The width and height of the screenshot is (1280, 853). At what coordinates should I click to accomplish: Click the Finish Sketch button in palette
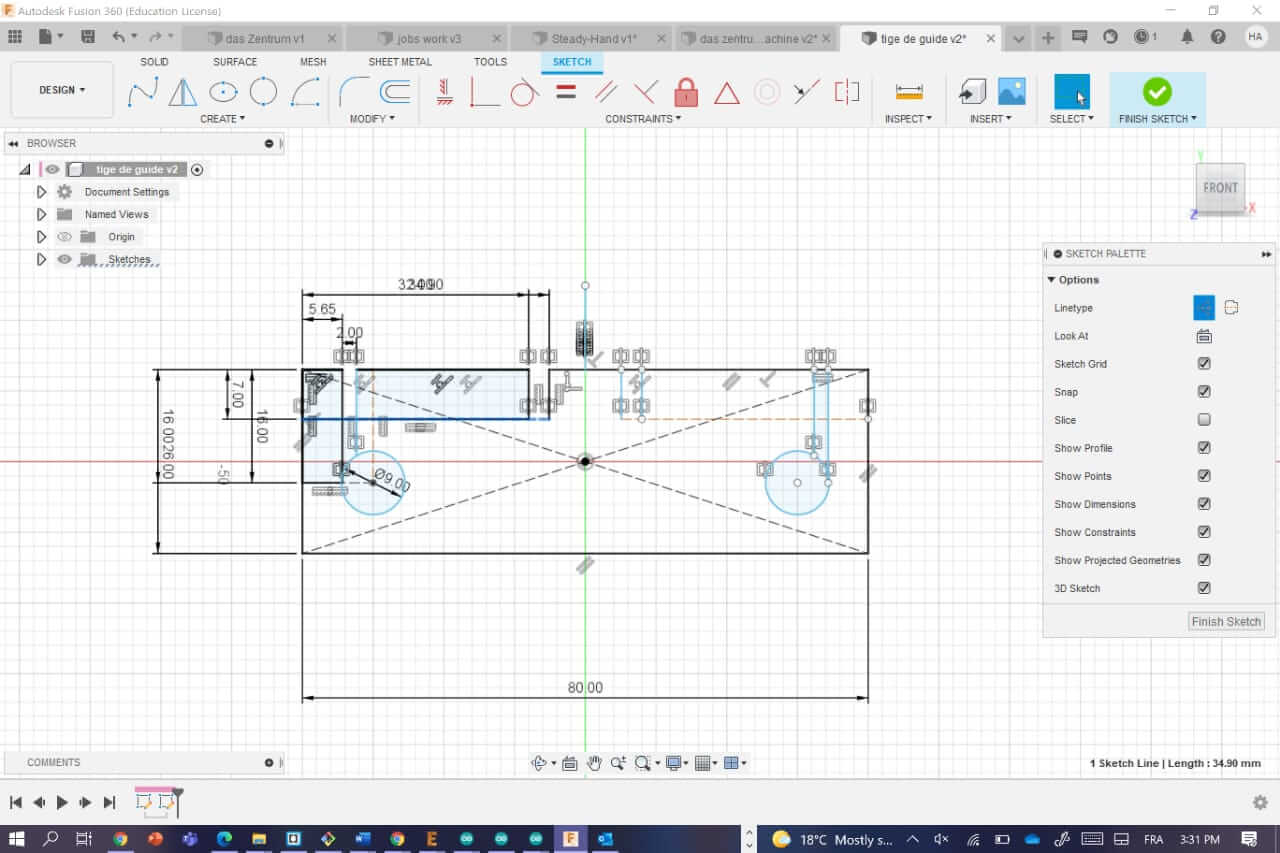click(x=1226, y=621)
